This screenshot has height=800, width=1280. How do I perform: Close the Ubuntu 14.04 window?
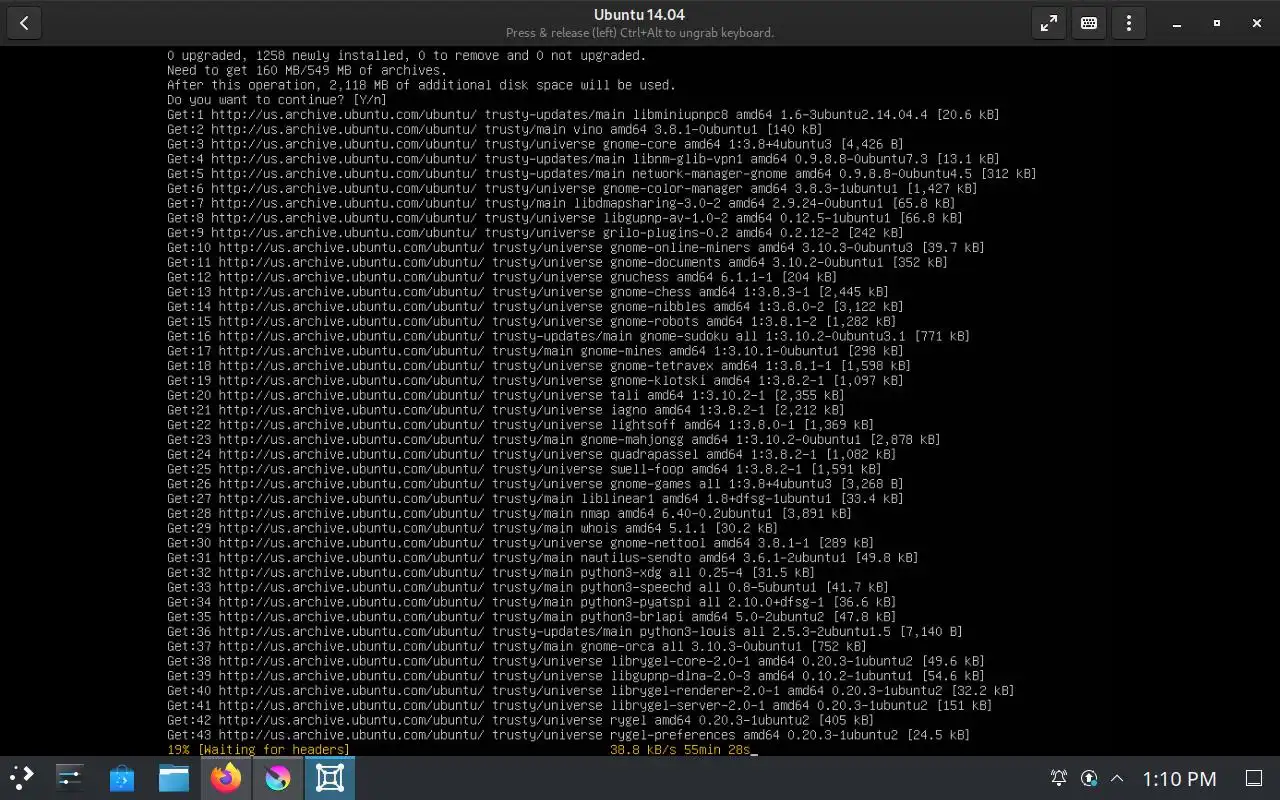[1257, 23]
